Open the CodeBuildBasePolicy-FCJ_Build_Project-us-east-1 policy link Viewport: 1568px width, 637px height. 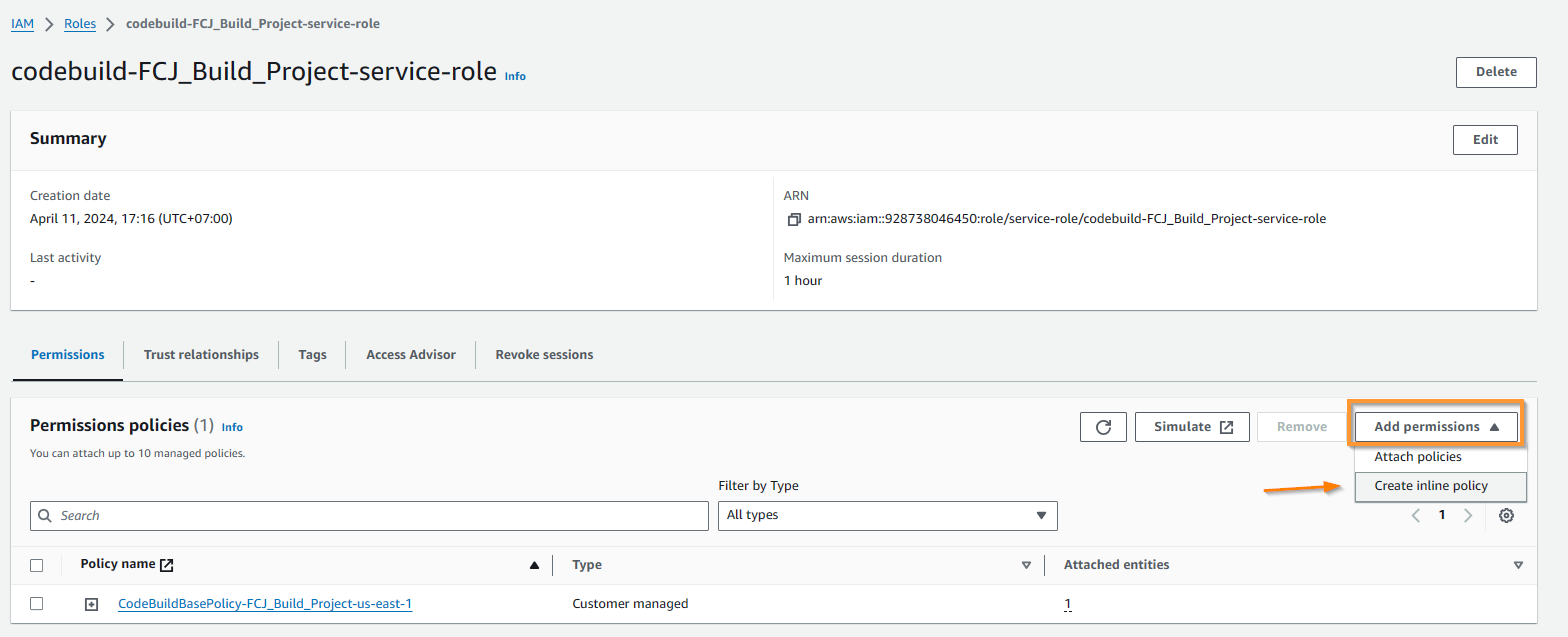[265, 604]
